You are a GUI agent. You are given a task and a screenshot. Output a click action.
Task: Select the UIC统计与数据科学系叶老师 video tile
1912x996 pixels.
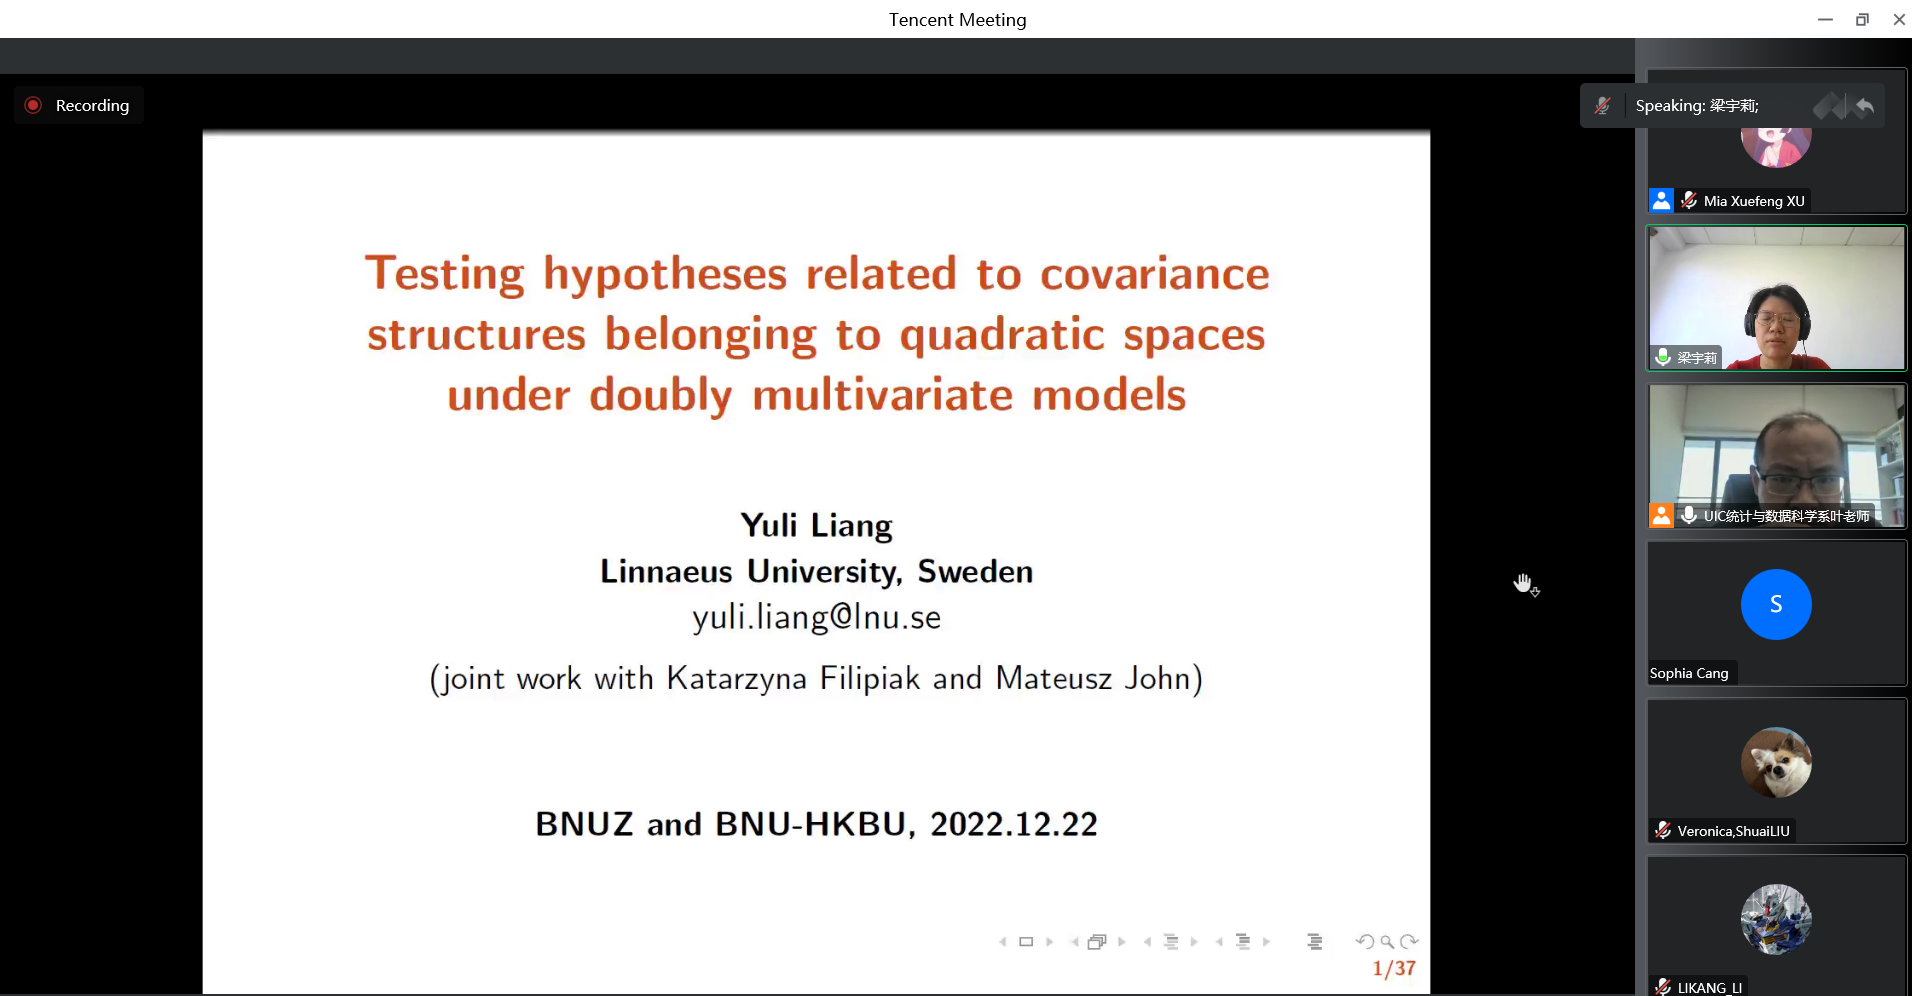(1776, 456)
